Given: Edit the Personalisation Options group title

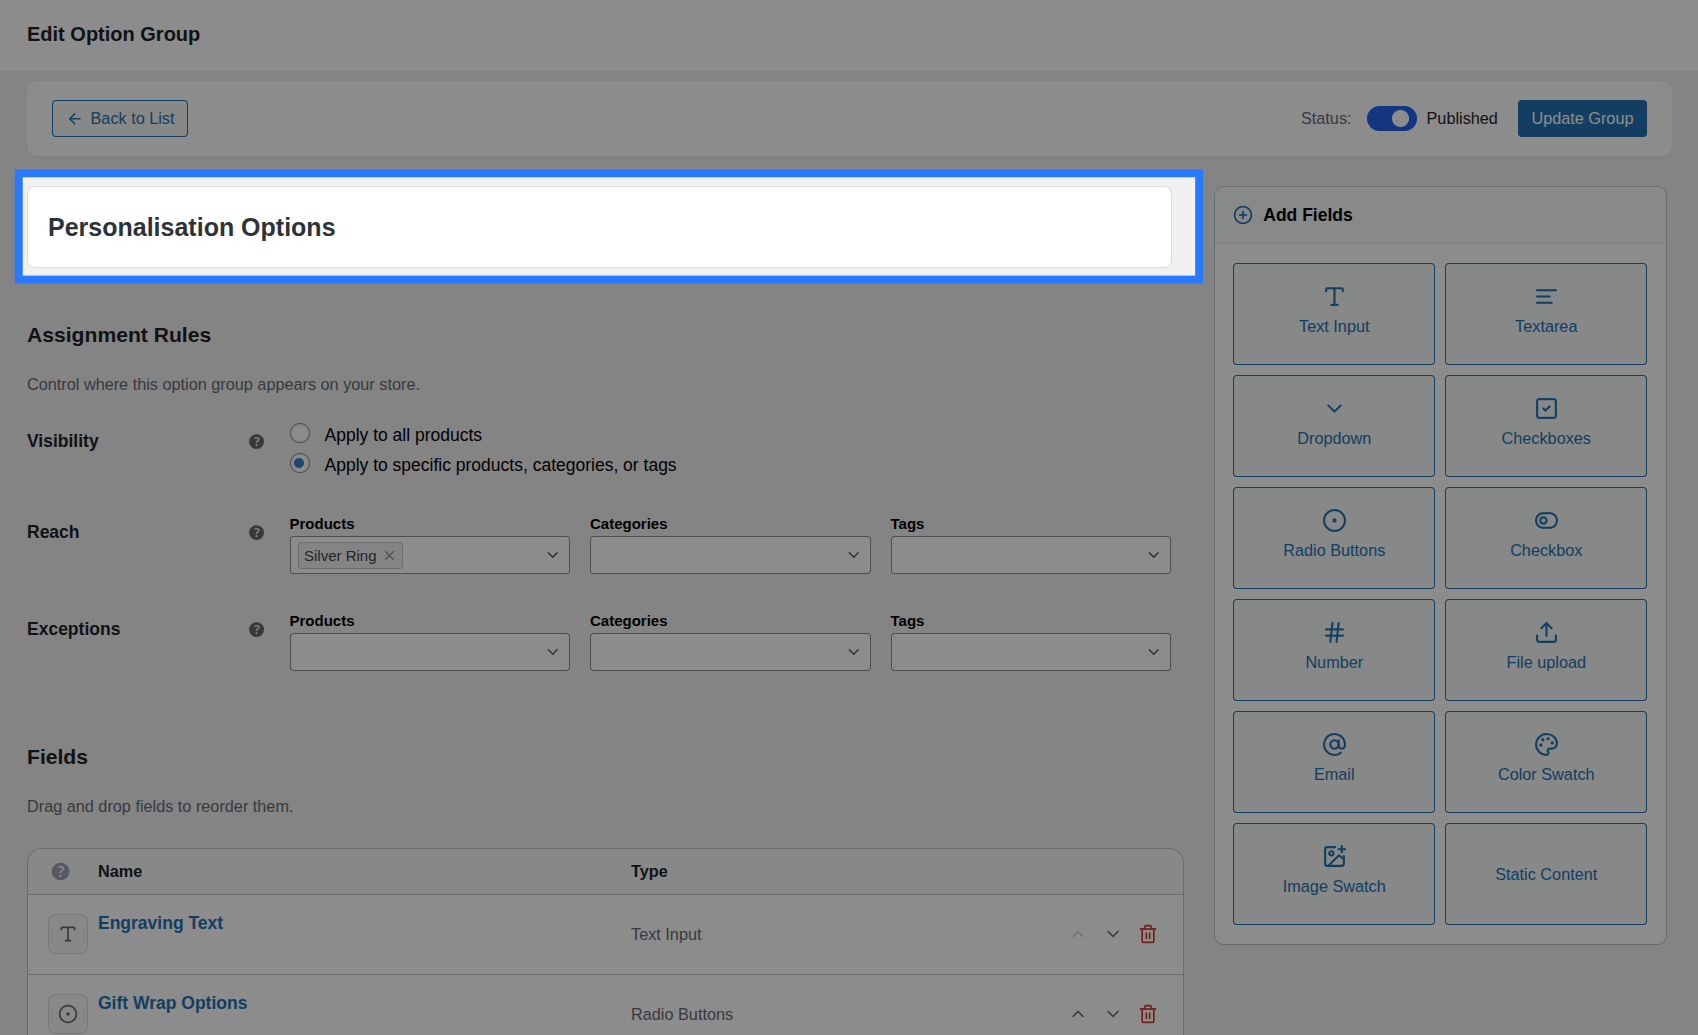Looking at the screenshot, I should tap(599, 227).
